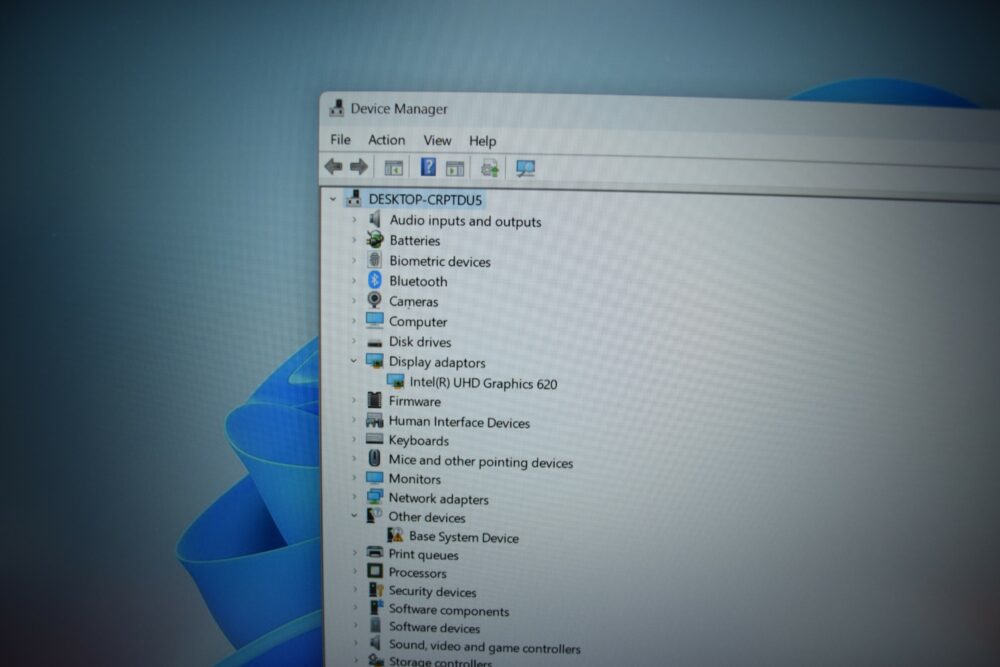Select the Base System Device entry
The image size is (1000, 667).
(464, 538)
